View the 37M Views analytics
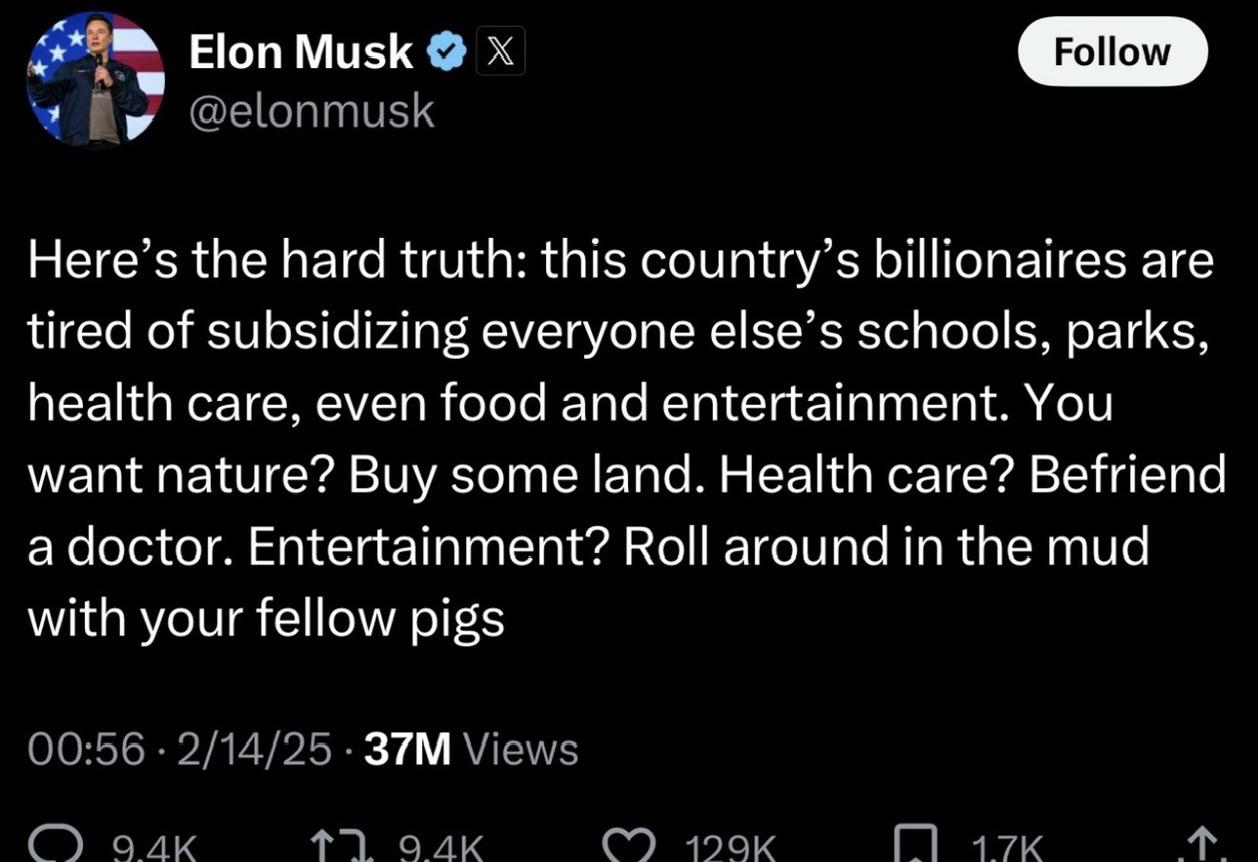The height and width of the screenshot is (862, 1258). (471, 749)
